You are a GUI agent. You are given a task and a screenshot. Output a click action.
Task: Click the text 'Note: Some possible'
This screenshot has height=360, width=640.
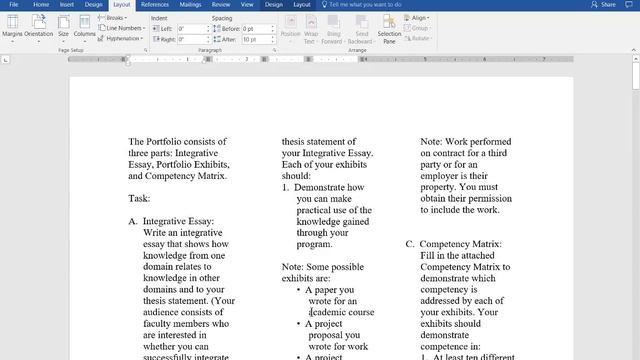[x=322, y=267]
